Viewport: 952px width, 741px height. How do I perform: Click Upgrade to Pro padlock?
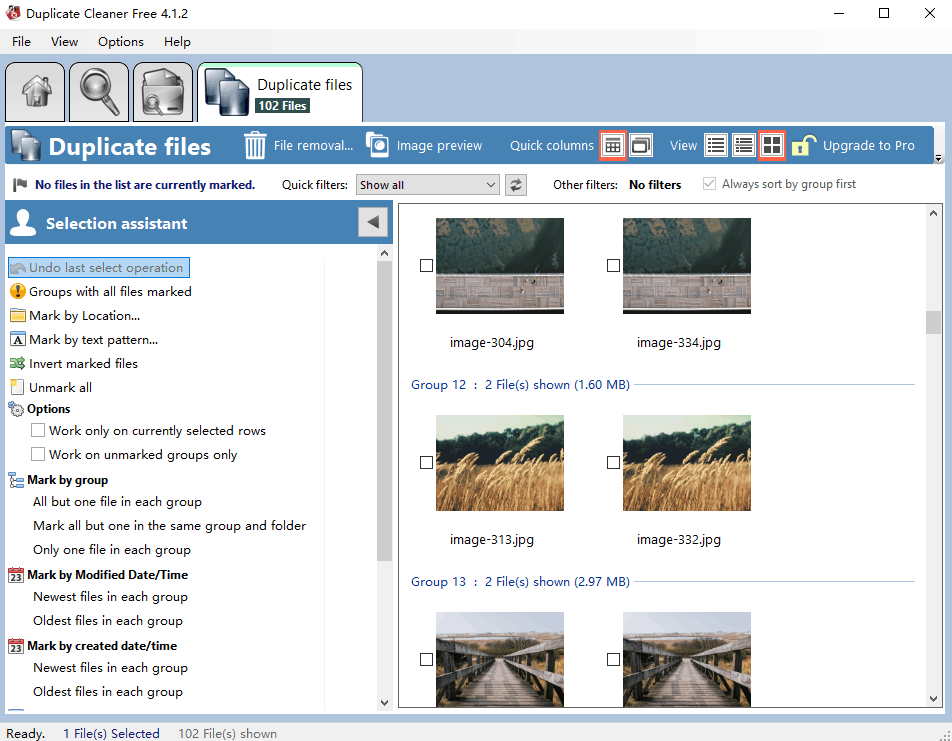tap(802, 146)
